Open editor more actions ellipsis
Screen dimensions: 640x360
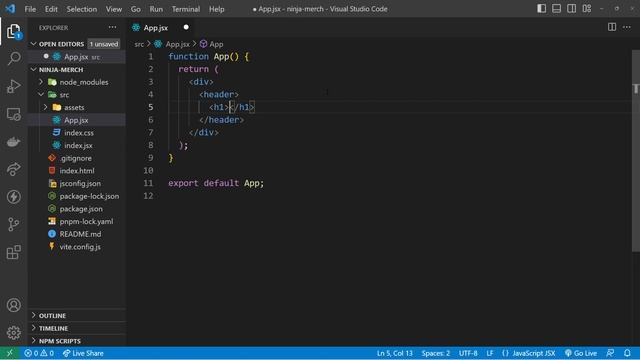pos(627,27)
